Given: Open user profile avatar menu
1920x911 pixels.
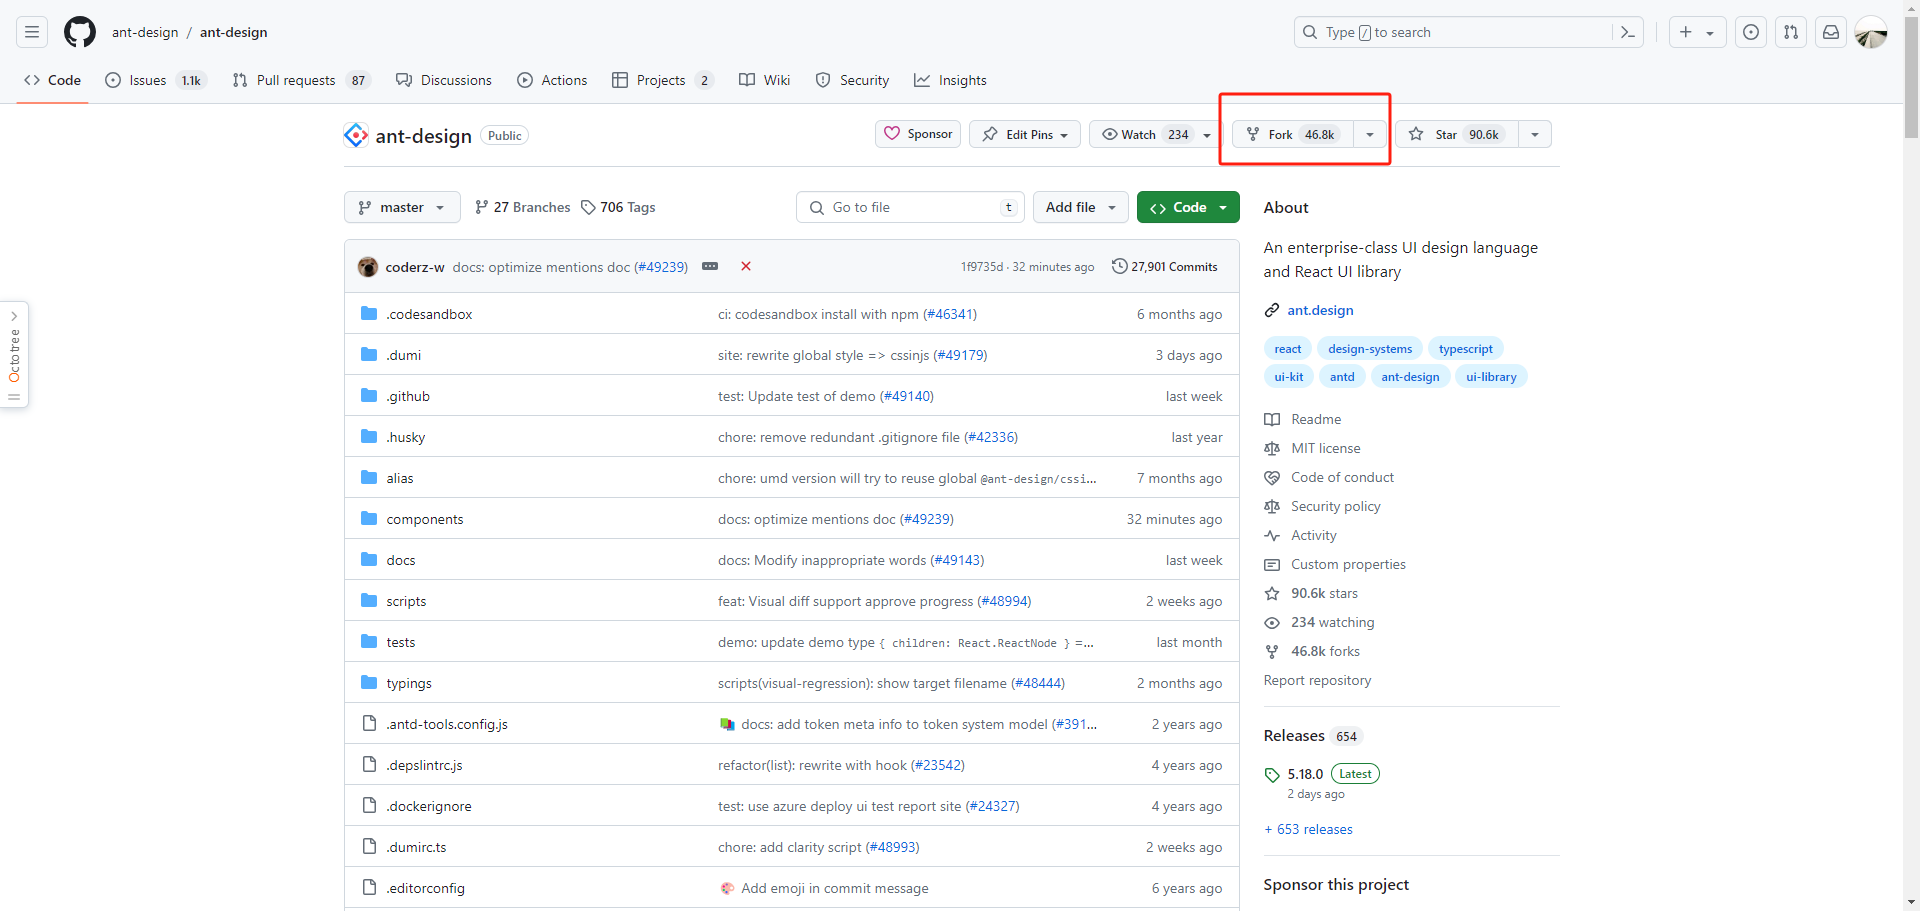Looking at the screenshot, I should (x=1871, y=32).
